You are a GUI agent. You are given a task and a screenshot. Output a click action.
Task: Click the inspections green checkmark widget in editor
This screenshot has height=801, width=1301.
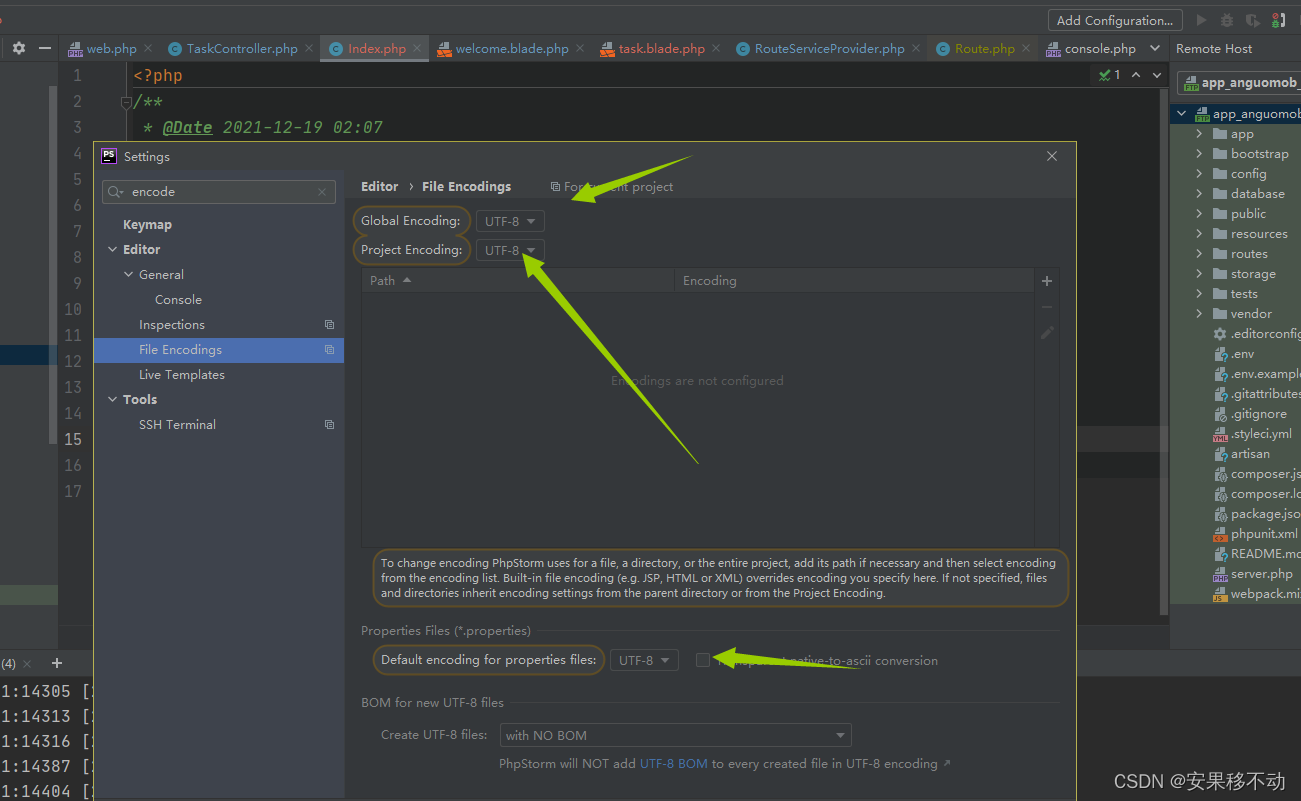point(1109,75)
